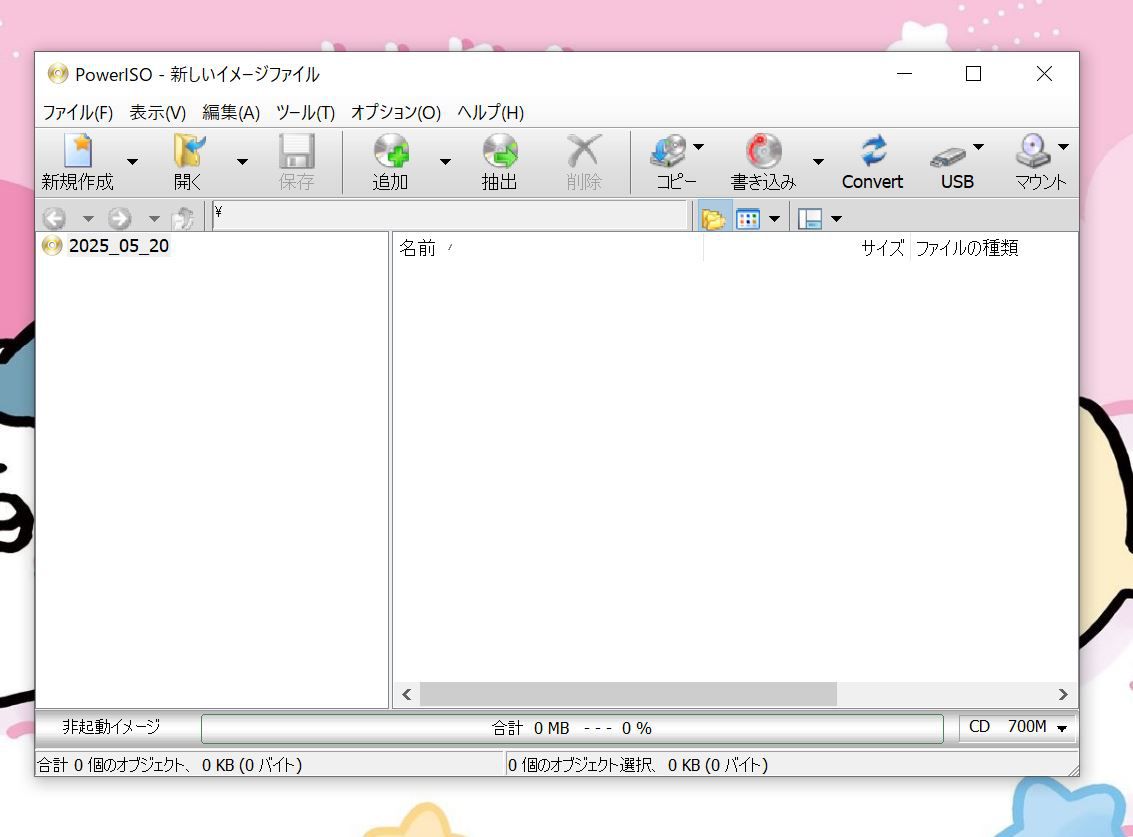The width and height of the screenshot is (1133, 837).
Task: Minimize the PowerISO window
Action: click(904, 74)
